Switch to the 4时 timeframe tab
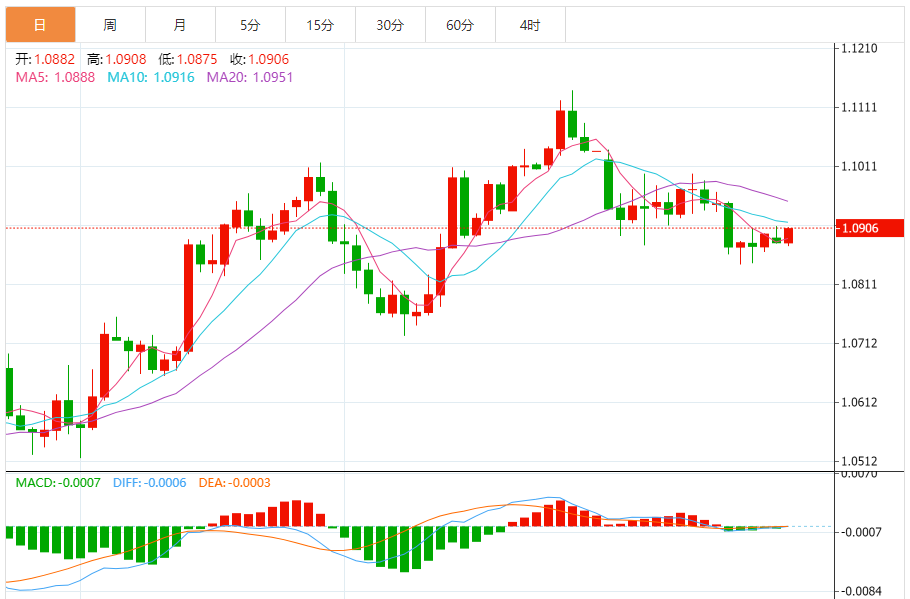 (530, 25)
